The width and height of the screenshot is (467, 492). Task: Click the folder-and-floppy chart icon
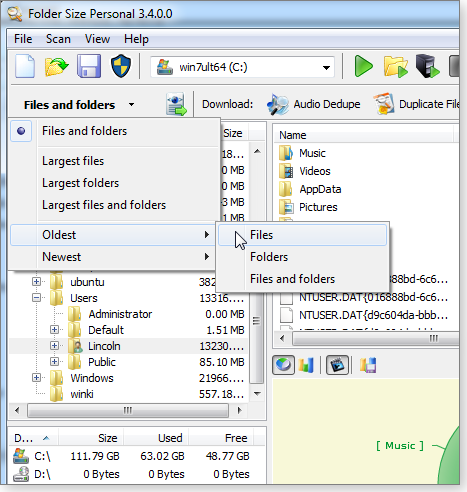tap(368, 365)
